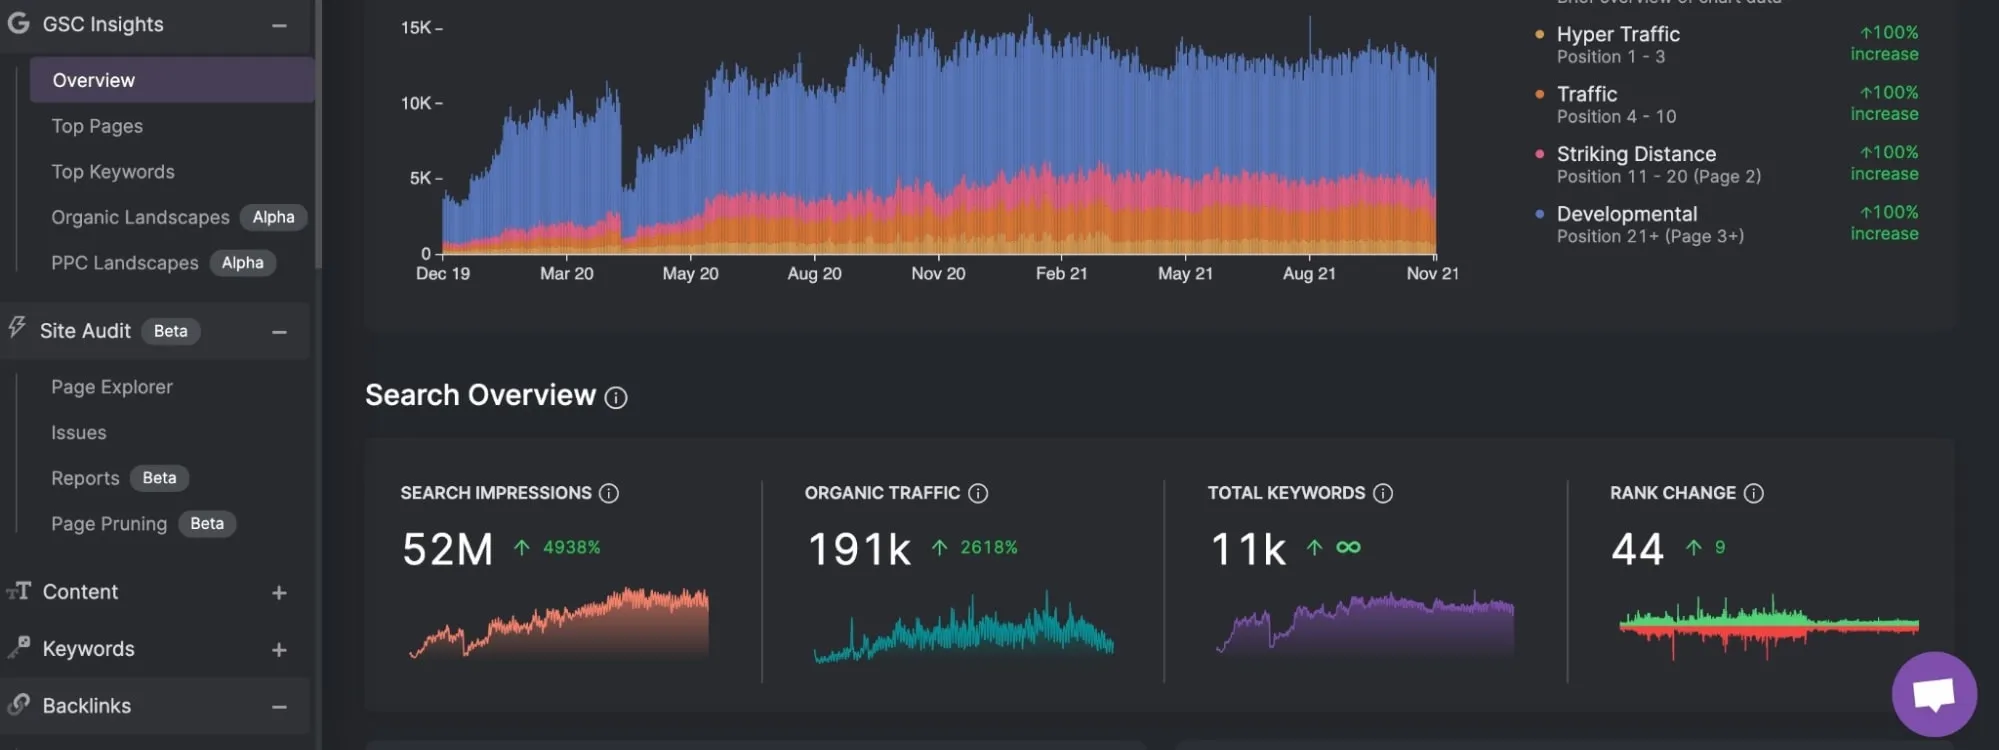The height and width of the screenshot is (750, 1999).
Task: Collapse the GSC Insights section
Action: 279,25
